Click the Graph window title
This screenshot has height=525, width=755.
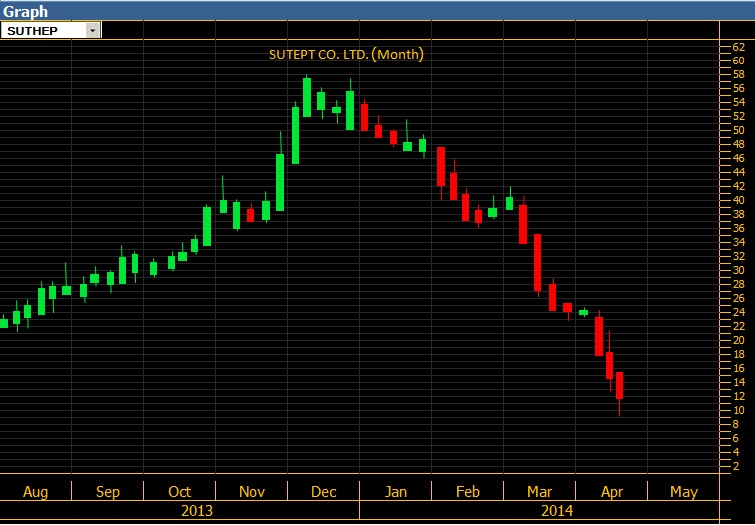tap(26, 11)
